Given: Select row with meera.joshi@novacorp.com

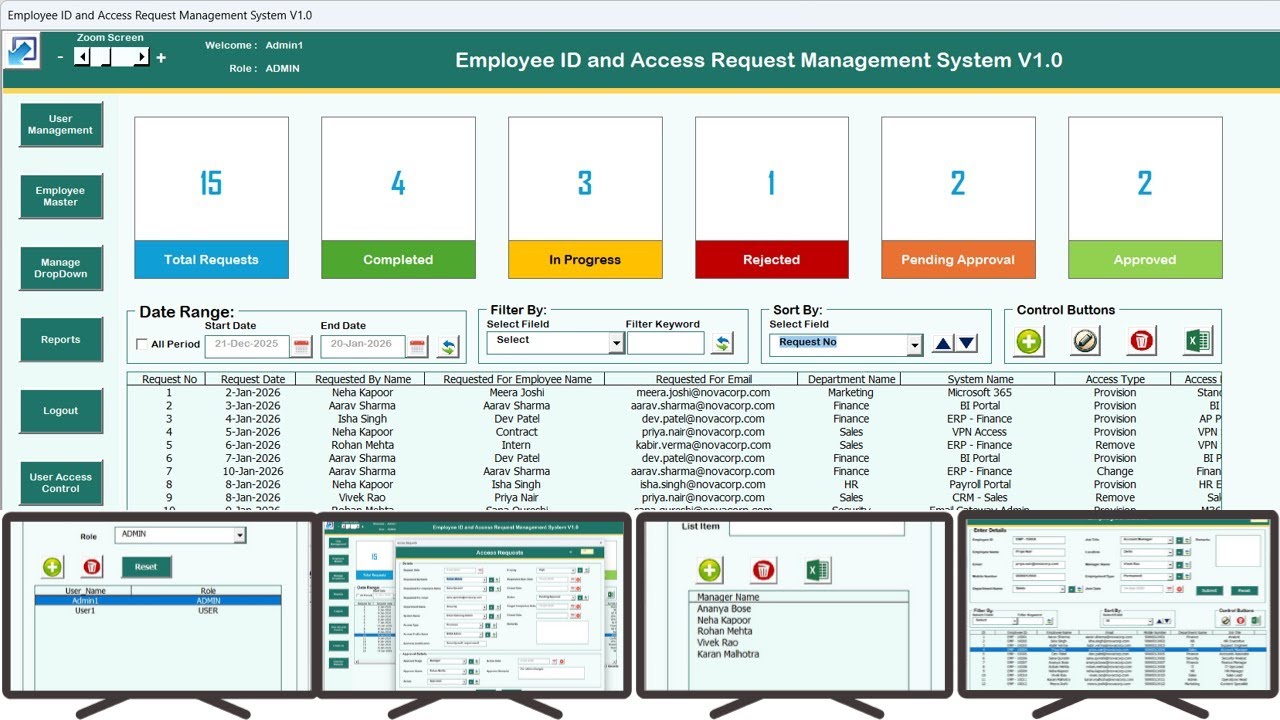Looking at the screenshot, I should [x=675, y=393].
